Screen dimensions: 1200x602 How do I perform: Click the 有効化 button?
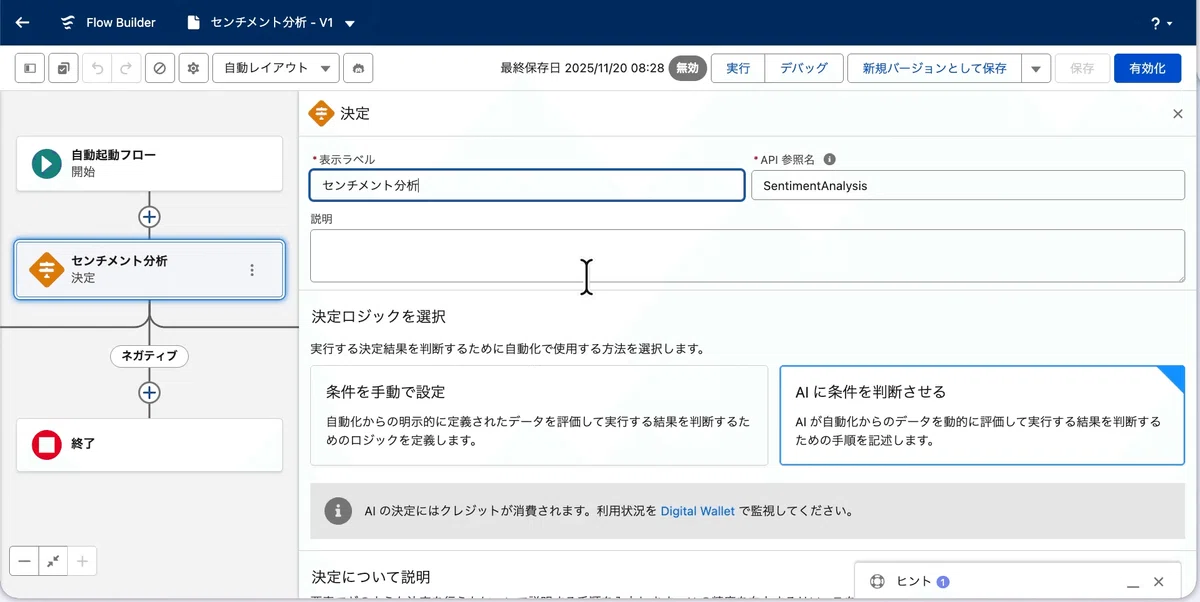(x=1147, y=68)
